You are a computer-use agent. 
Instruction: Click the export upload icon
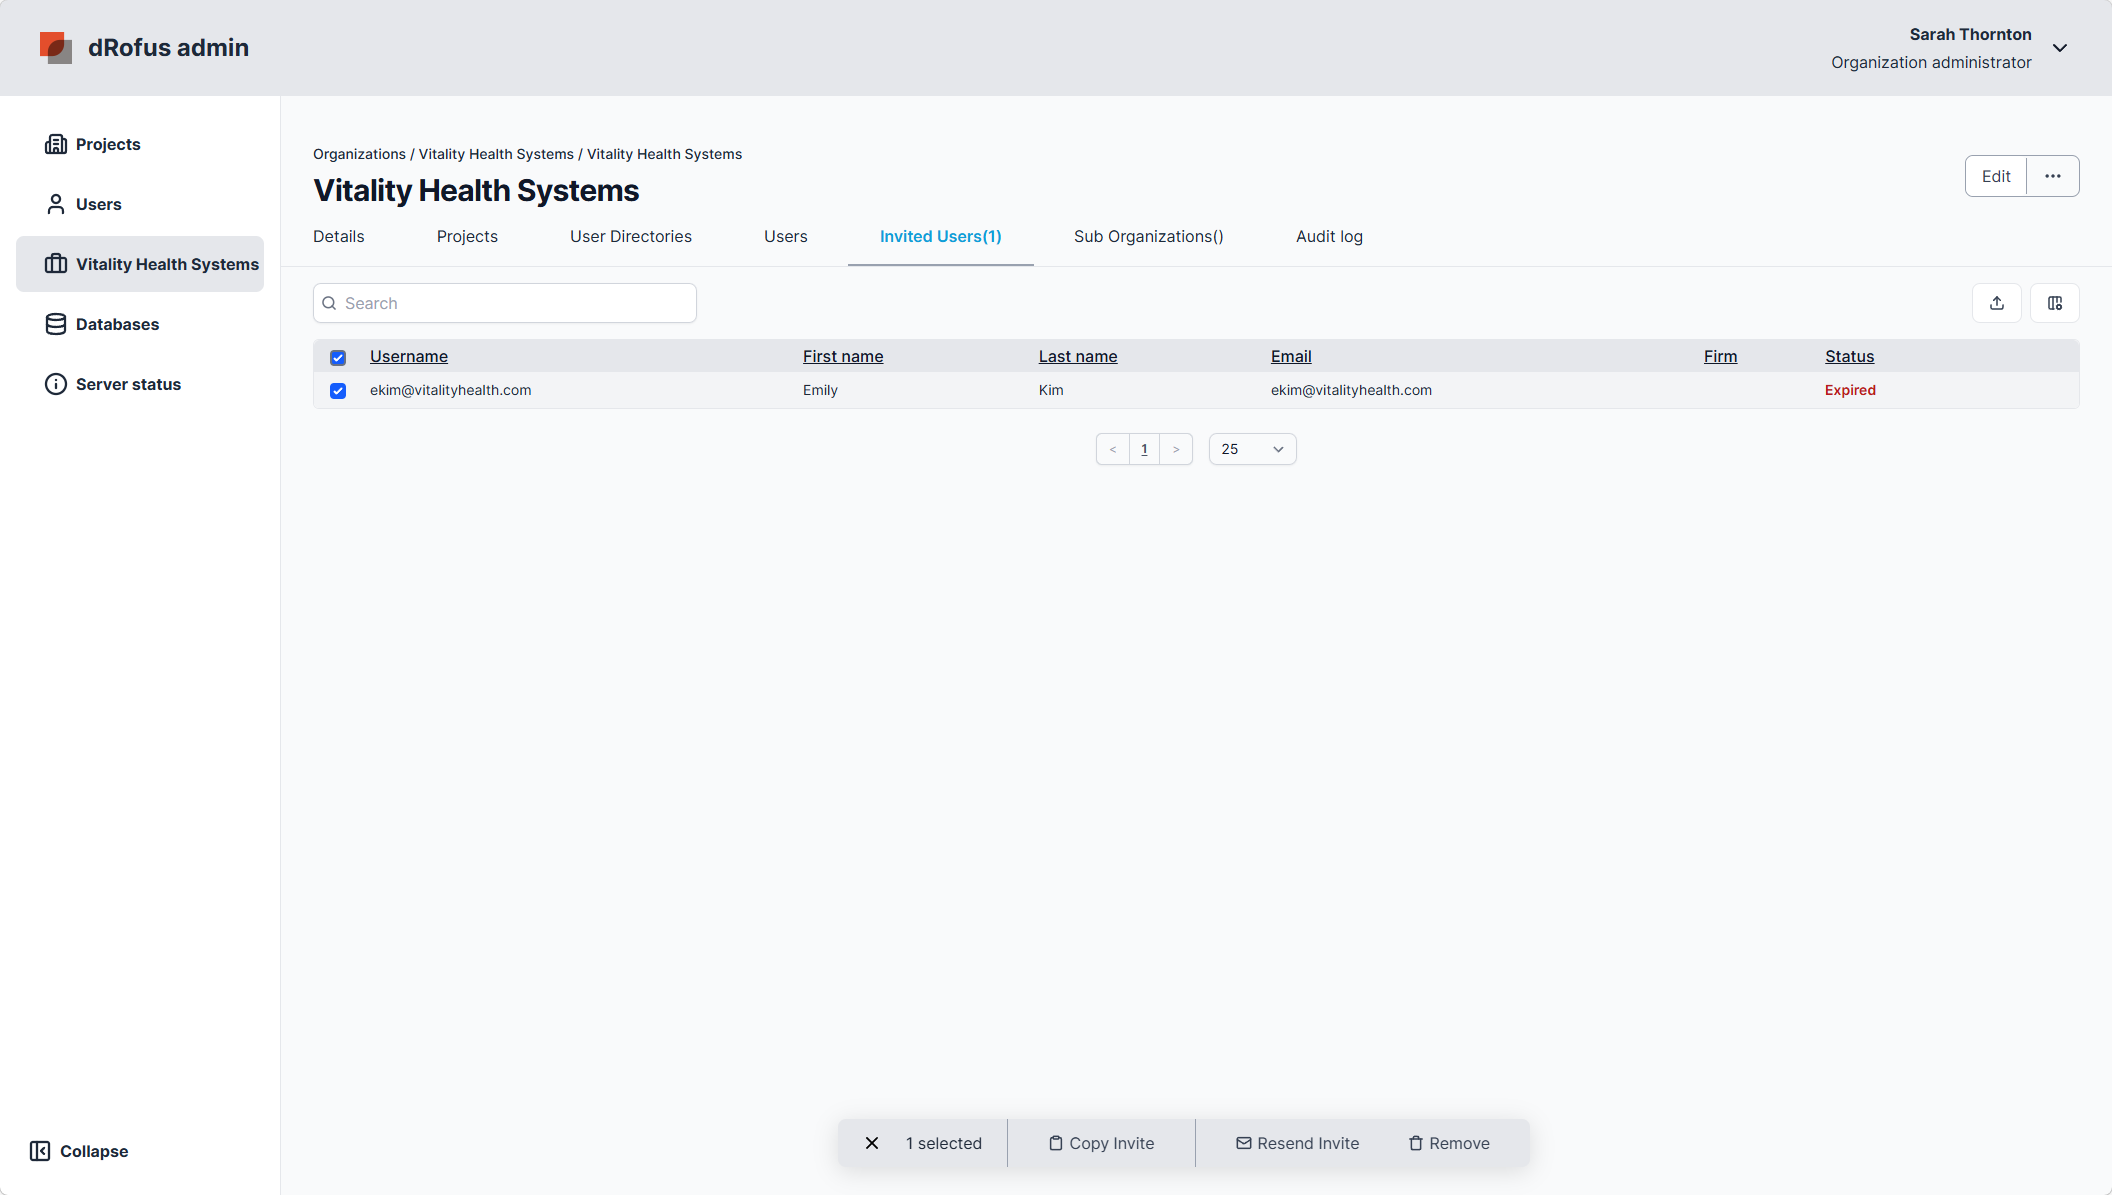[x=1997, y=303]
